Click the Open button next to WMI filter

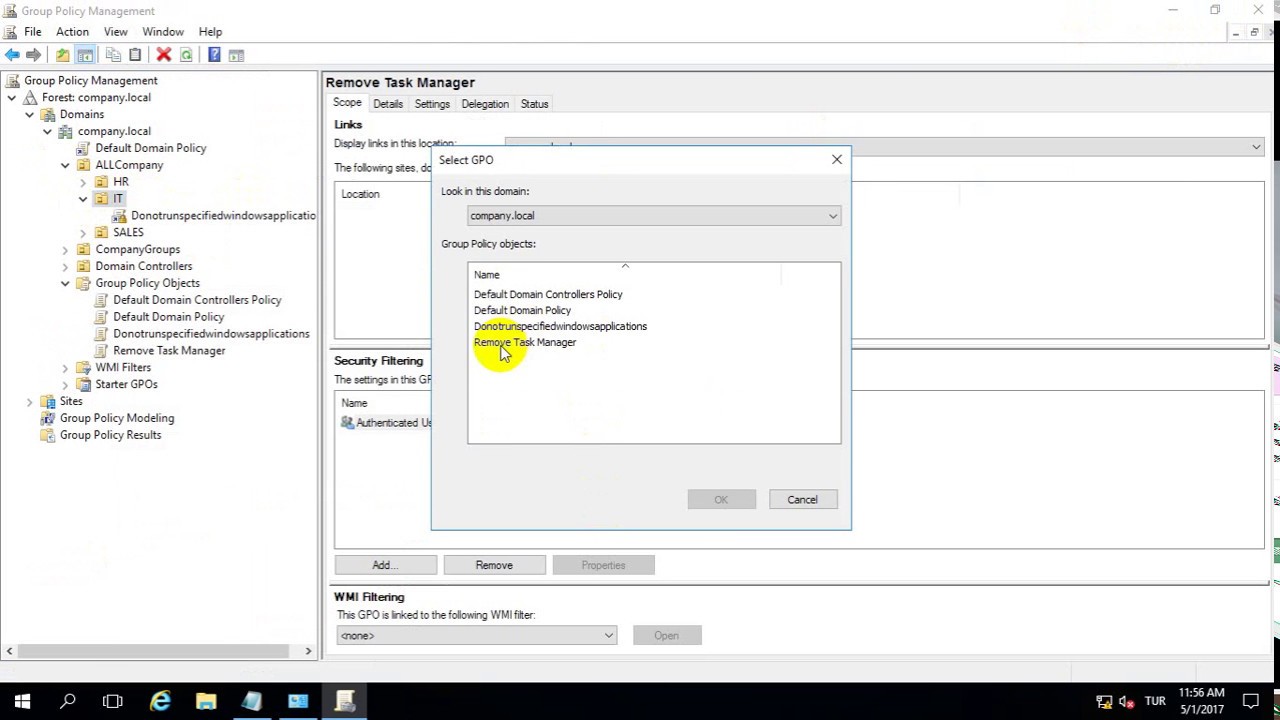(667, 636)
